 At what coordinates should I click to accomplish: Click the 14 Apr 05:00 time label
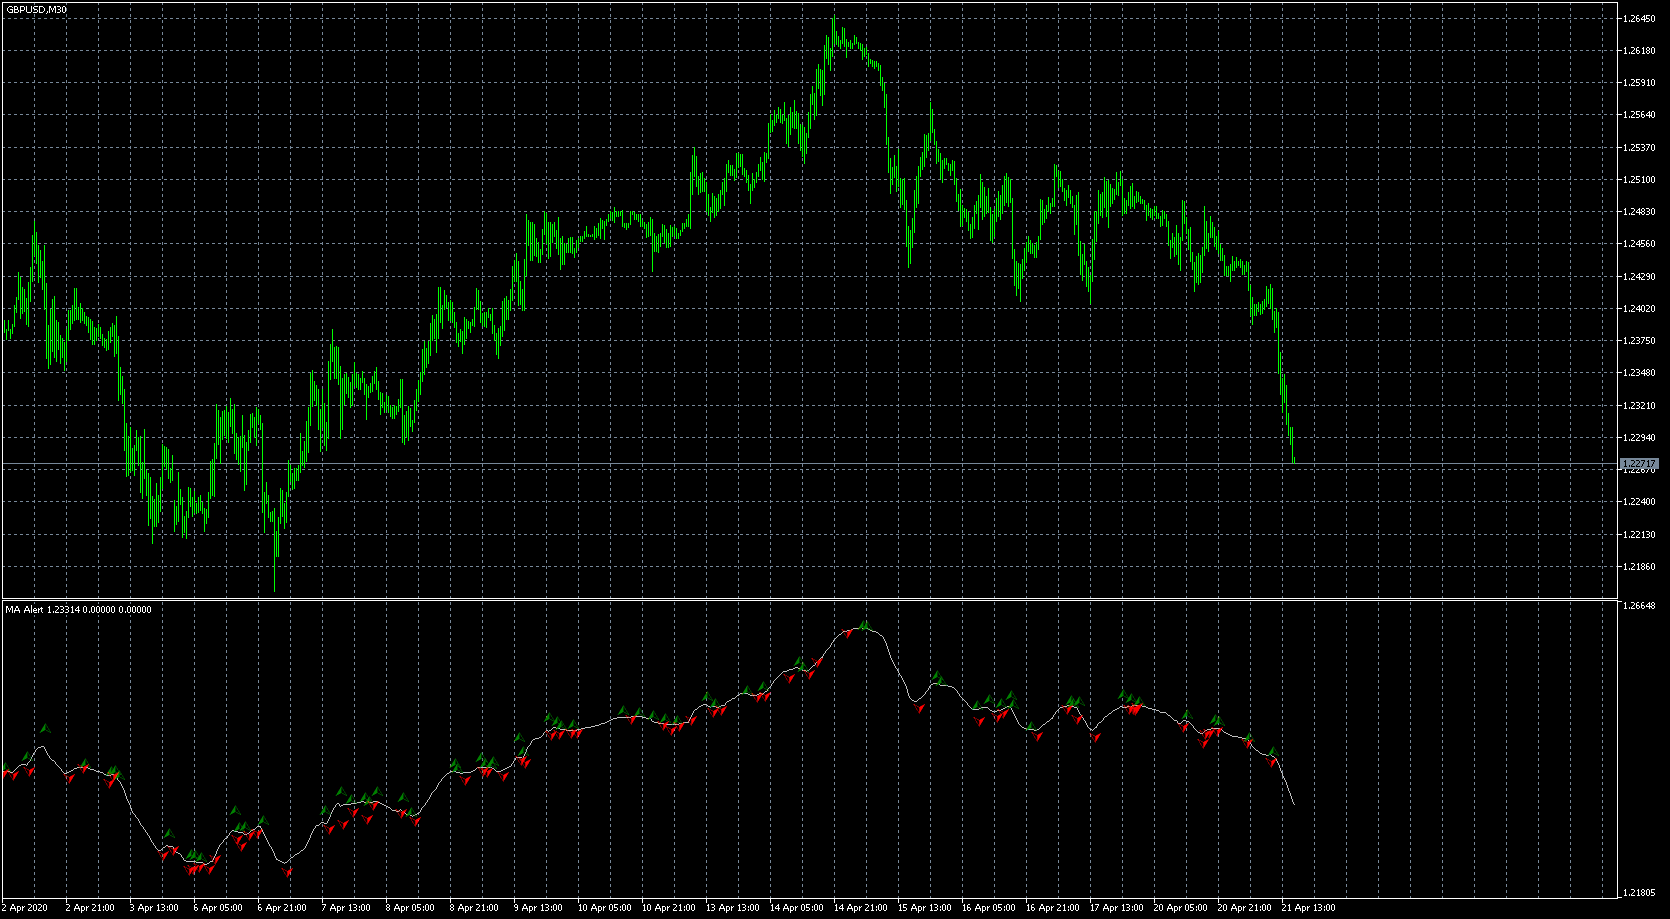[x=796, y=908]
